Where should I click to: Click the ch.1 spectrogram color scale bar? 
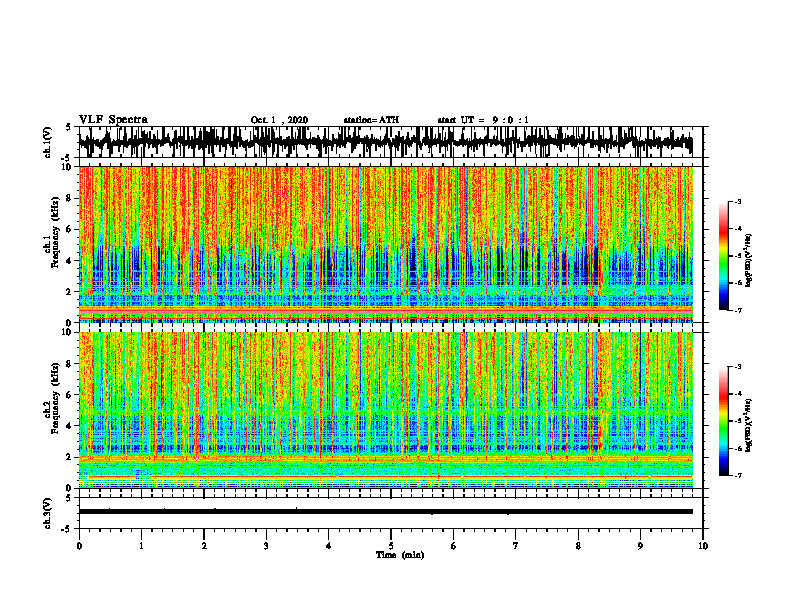coord(723,256)
